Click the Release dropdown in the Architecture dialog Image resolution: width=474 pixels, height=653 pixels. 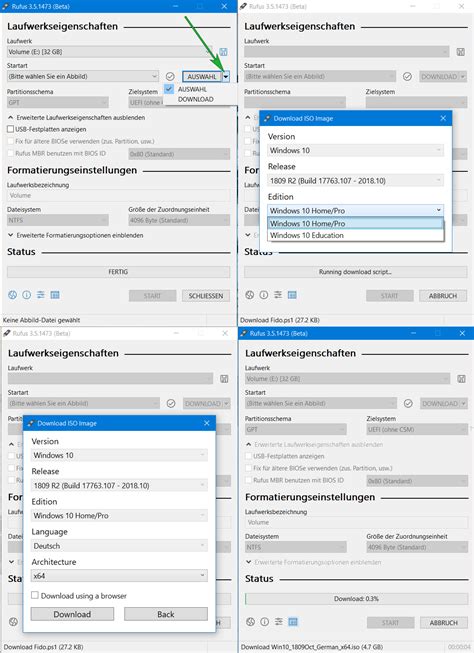(119, 486)
